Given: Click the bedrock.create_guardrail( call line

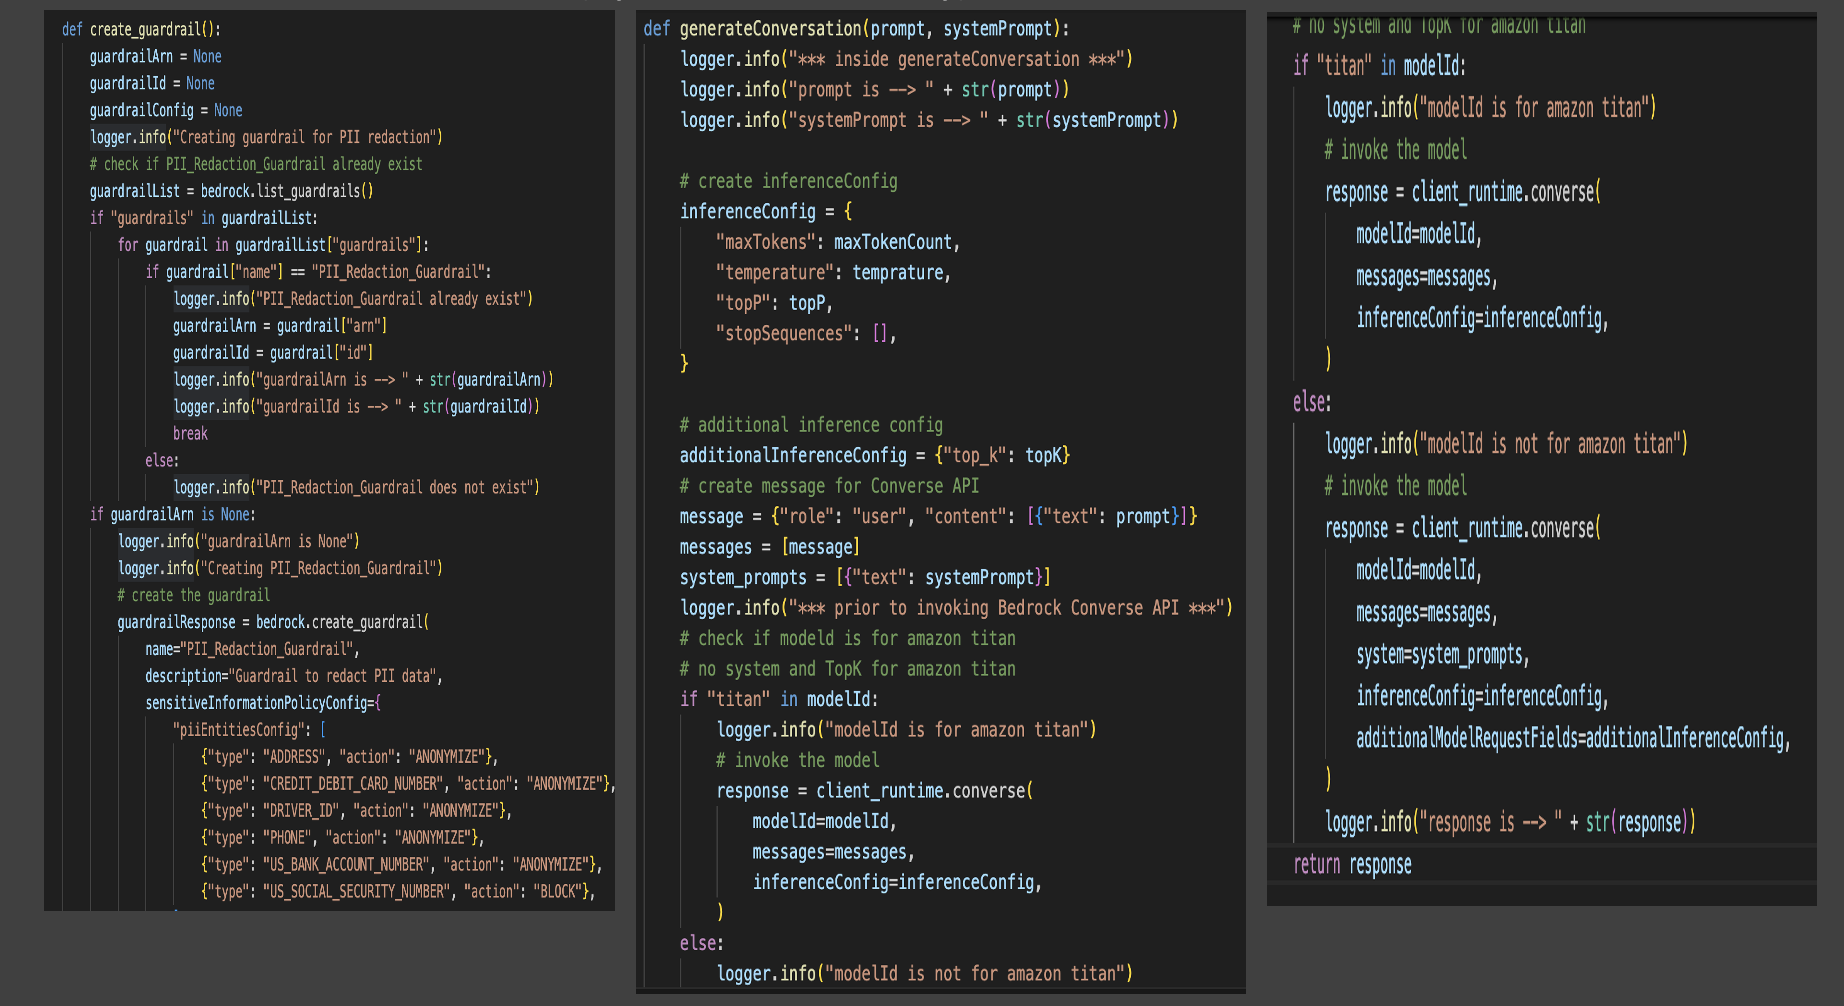Looking at the screenshot, I should [272, 622].
